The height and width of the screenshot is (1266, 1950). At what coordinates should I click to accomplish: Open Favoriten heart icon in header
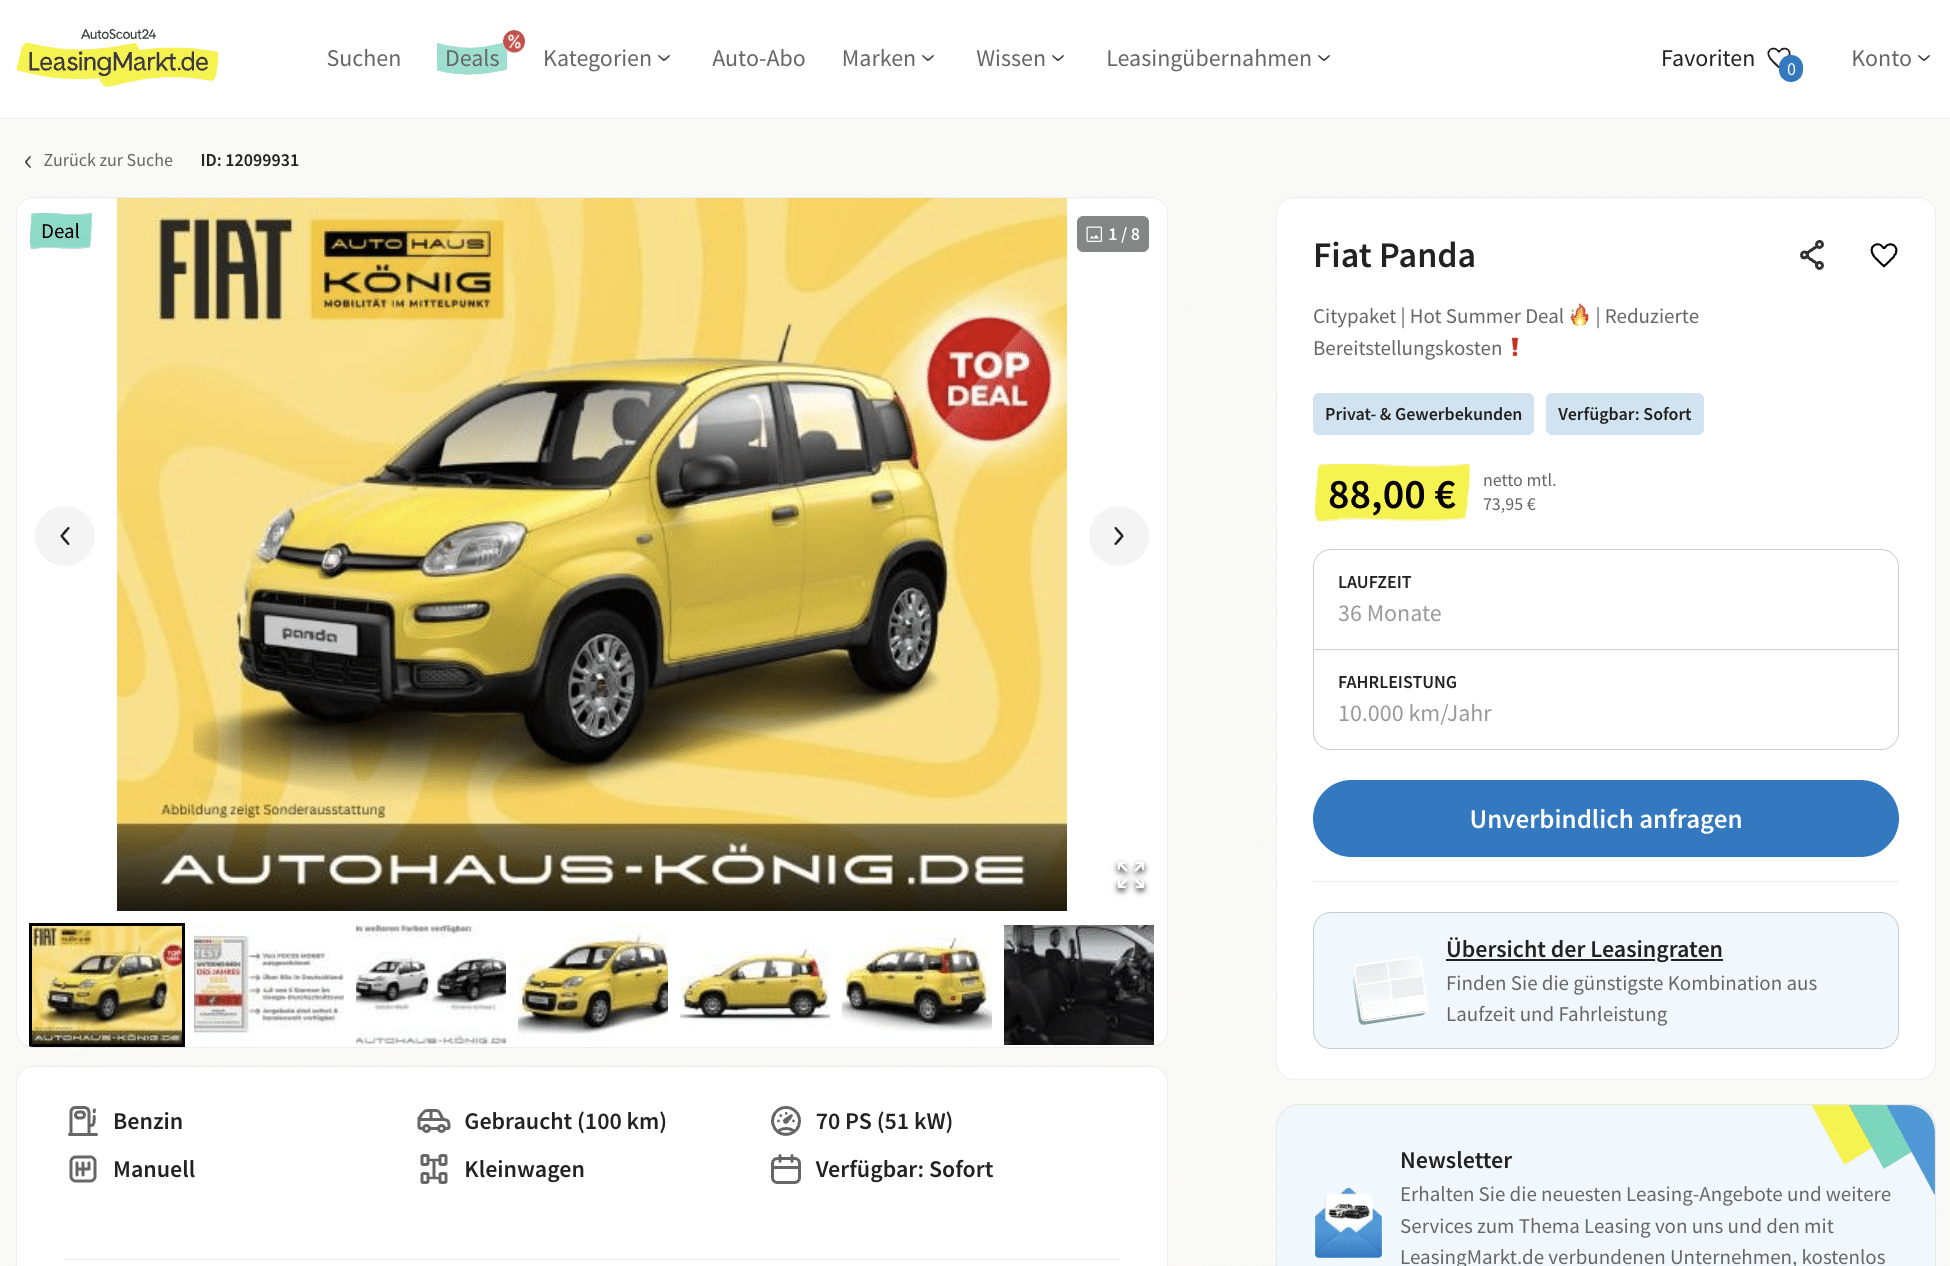1783,61
